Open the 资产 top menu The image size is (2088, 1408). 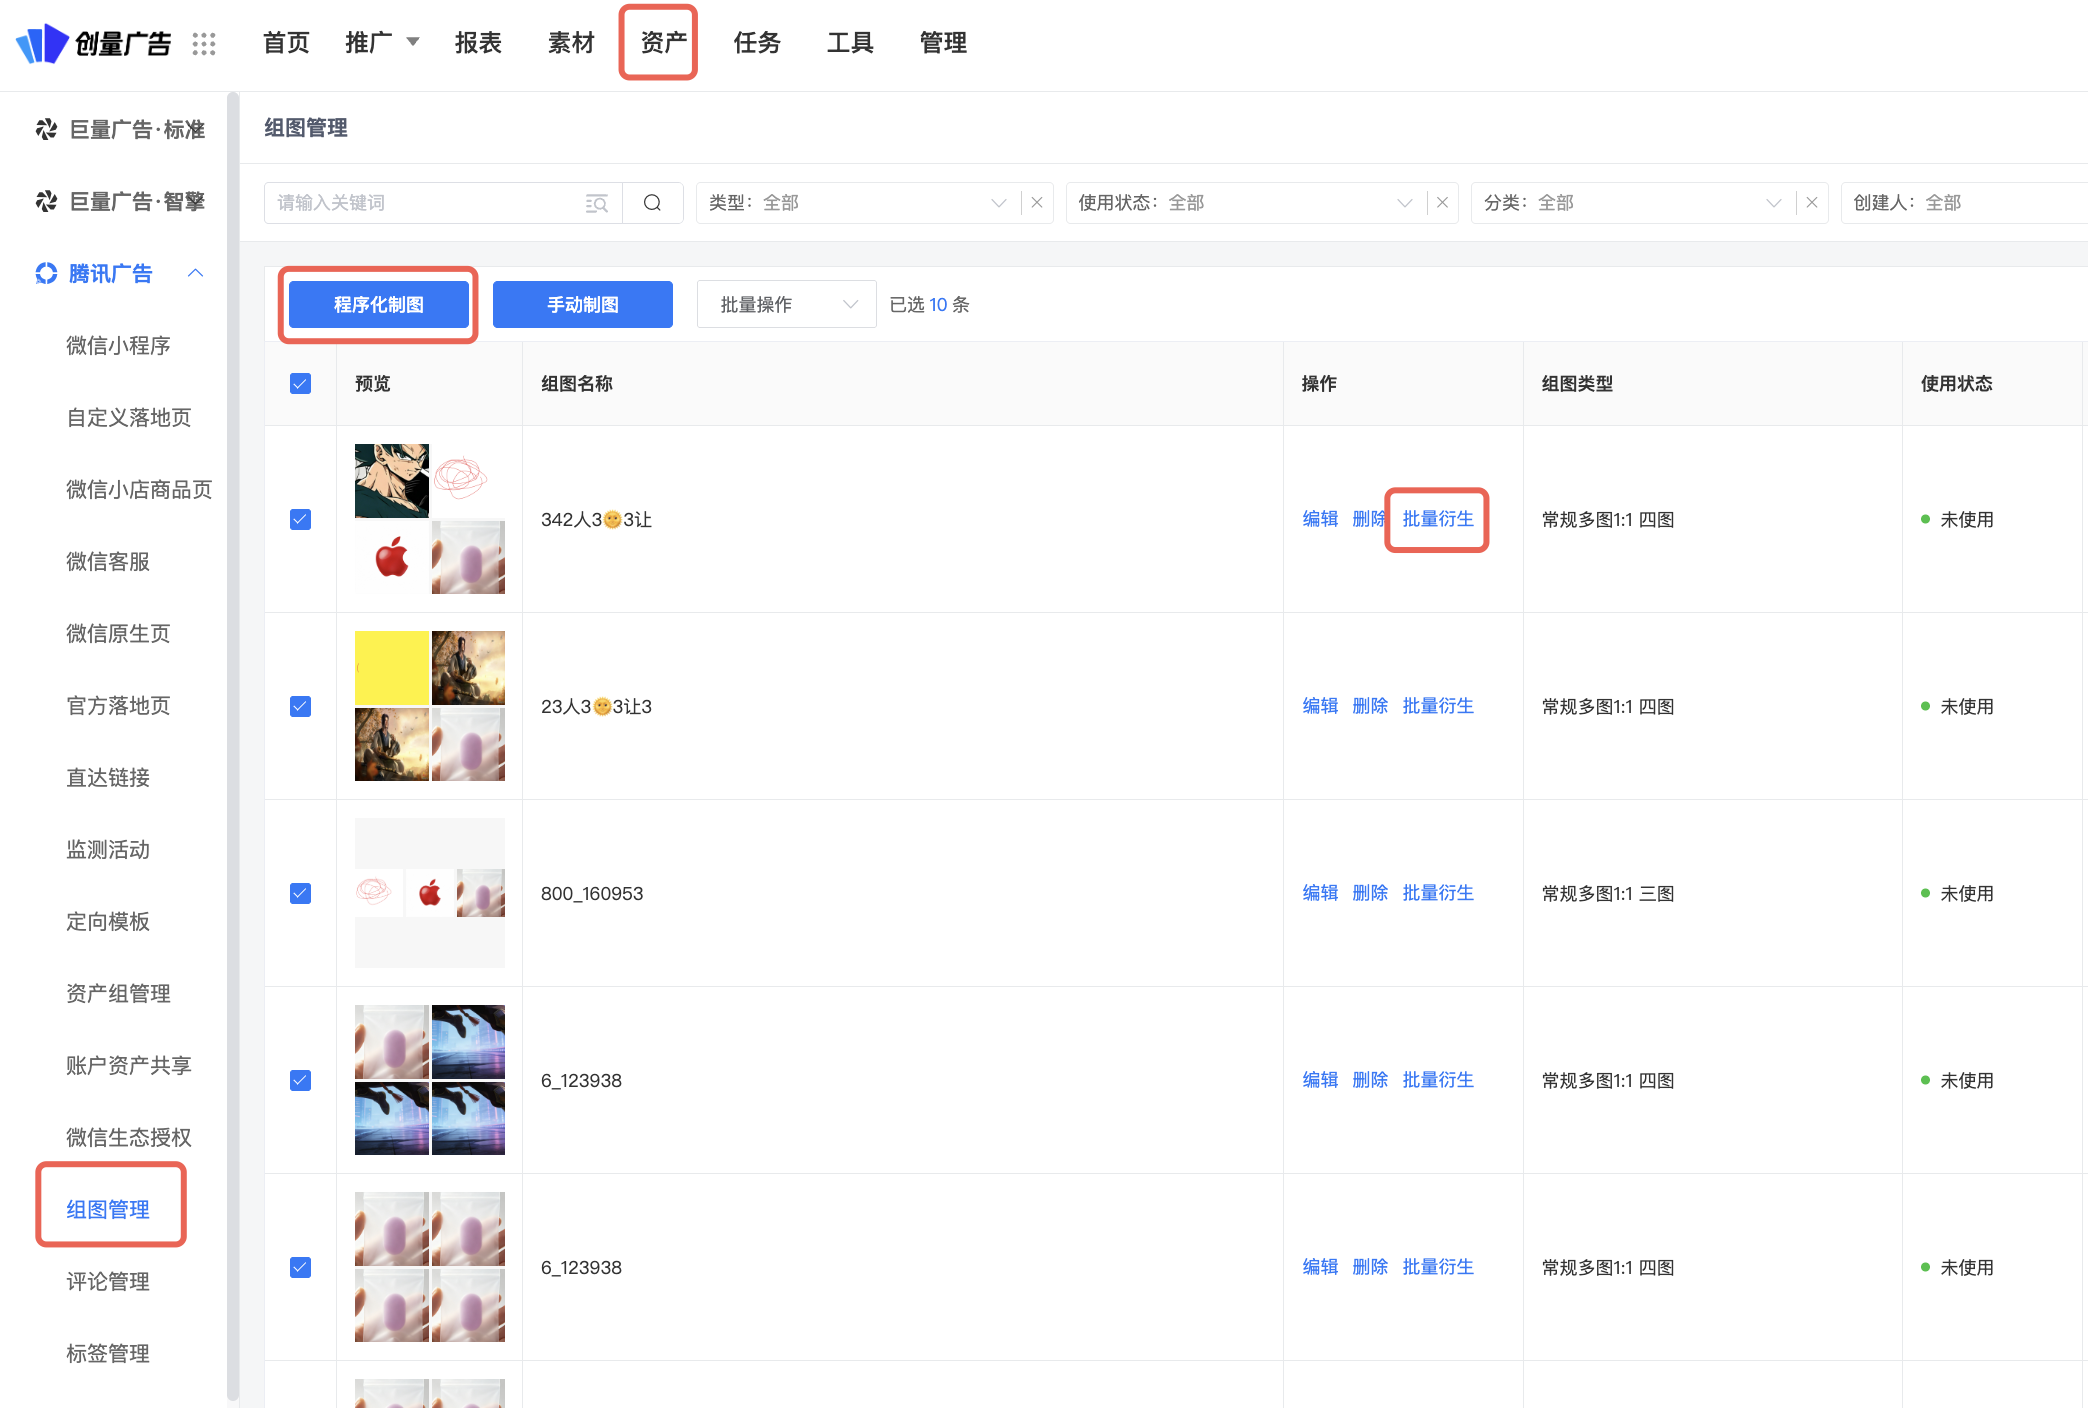point(664,42)
